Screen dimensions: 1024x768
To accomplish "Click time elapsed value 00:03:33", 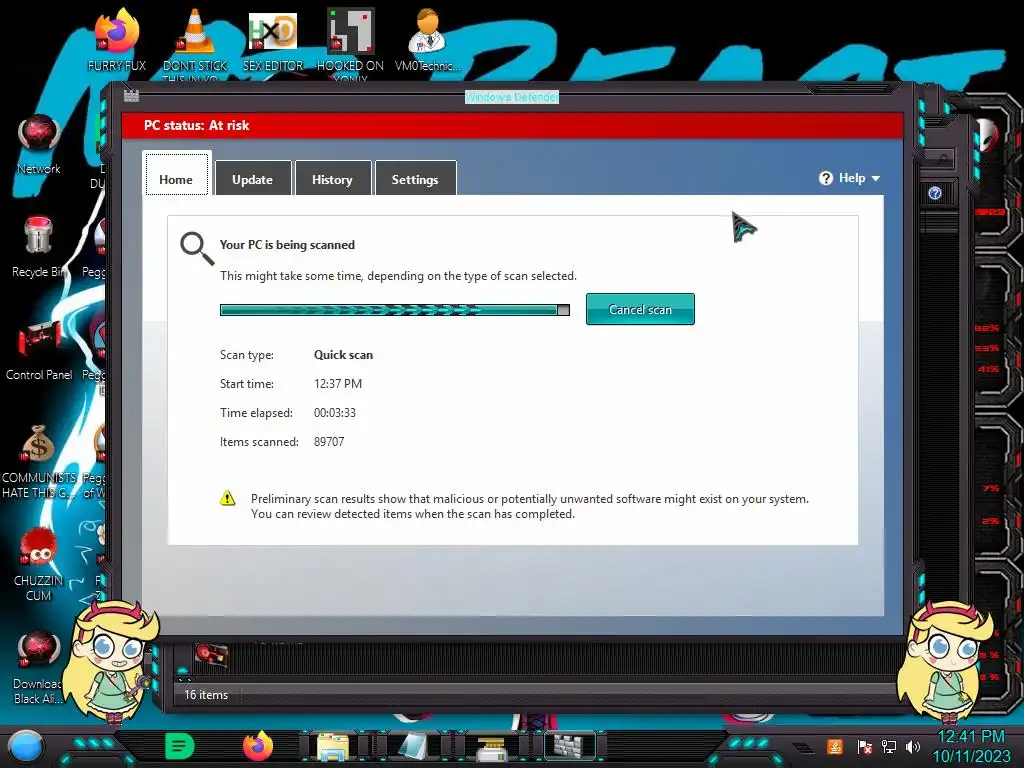I will click(334, 413).
